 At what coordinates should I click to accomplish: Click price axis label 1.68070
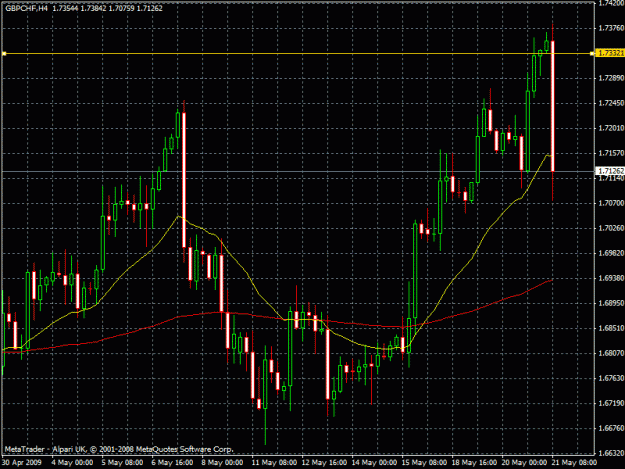pos(611,353)
